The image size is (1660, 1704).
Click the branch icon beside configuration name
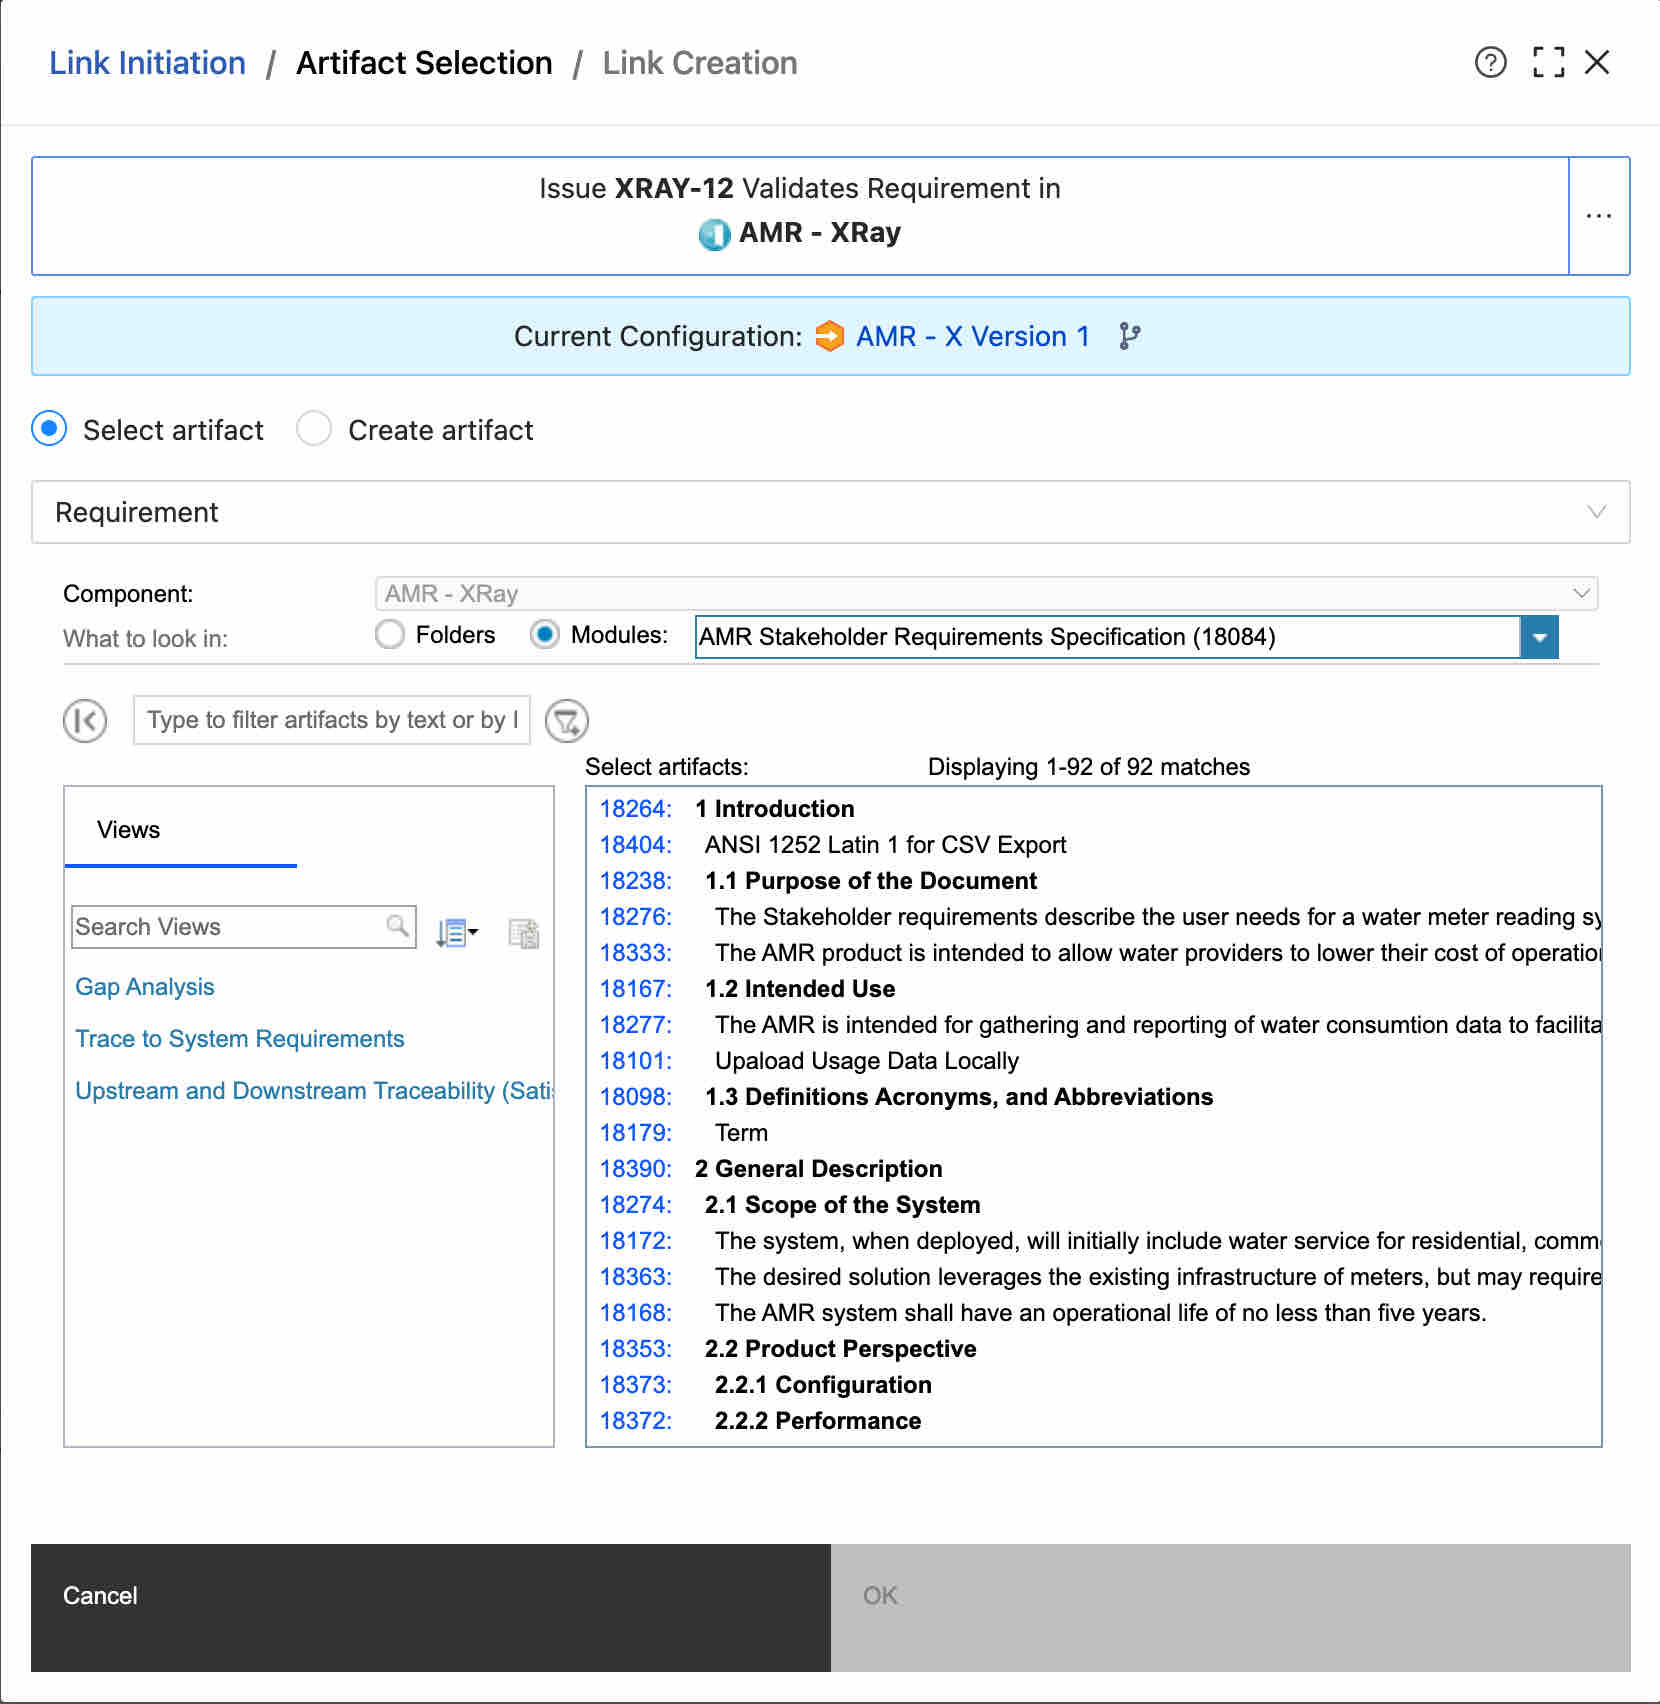[1129, 336]
